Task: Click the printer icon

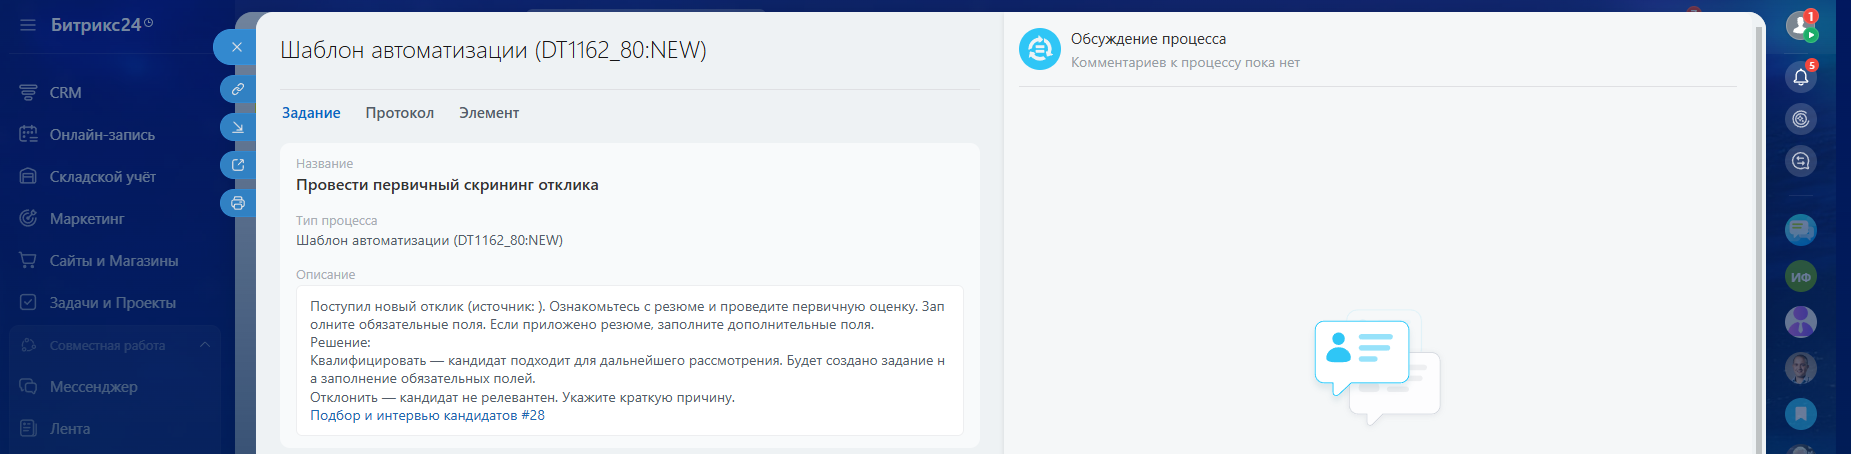Action: click(238, 203)
